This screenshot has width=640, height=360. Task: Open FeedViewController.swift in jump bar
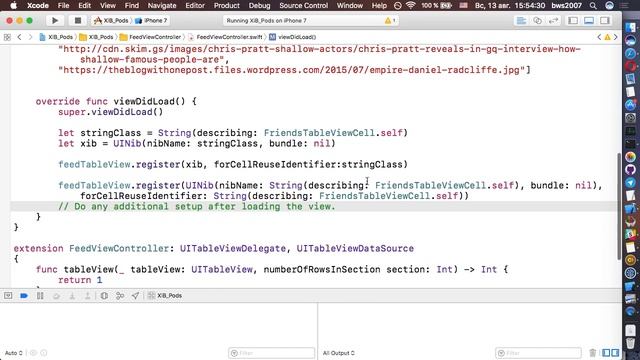[x=225, y=37]
